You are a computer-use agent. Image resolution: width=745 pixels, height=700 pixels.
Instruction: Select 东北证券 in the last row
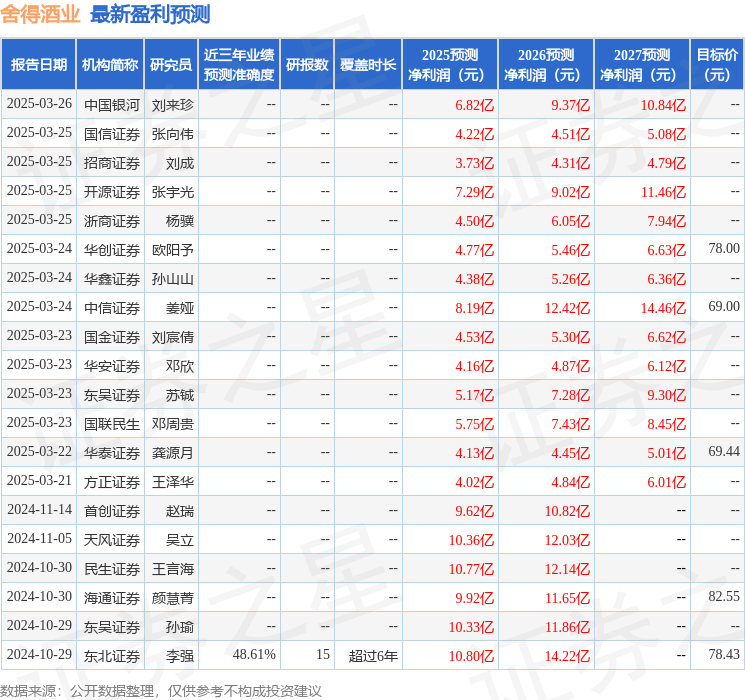point(111,655)
